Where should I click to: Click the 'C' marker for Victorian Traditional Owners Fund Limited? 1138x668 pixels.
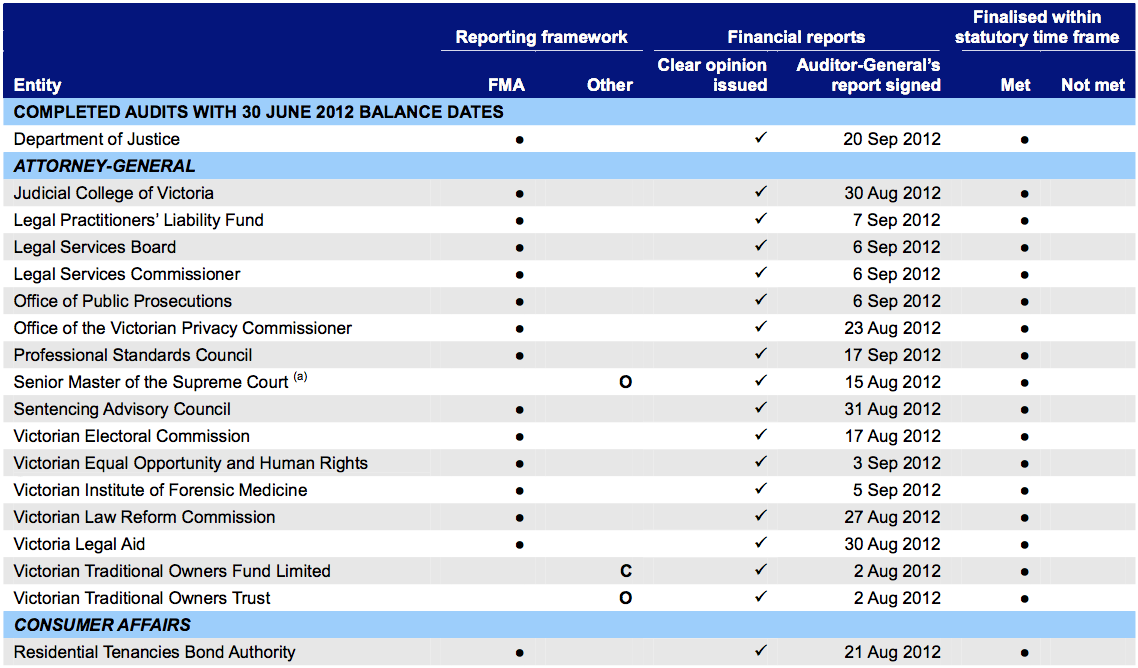pyautogui.click(x=626, y=571)
